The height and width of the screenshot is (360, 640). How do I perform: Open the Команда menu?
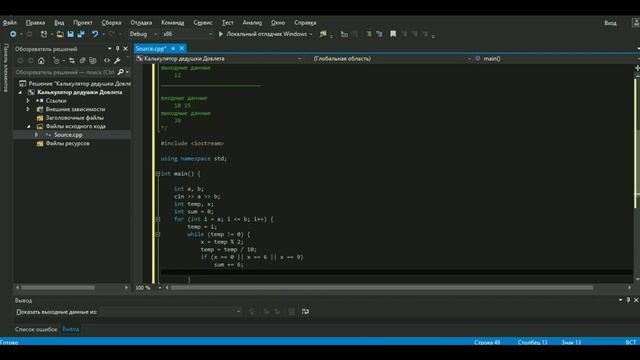pos(172,23)
